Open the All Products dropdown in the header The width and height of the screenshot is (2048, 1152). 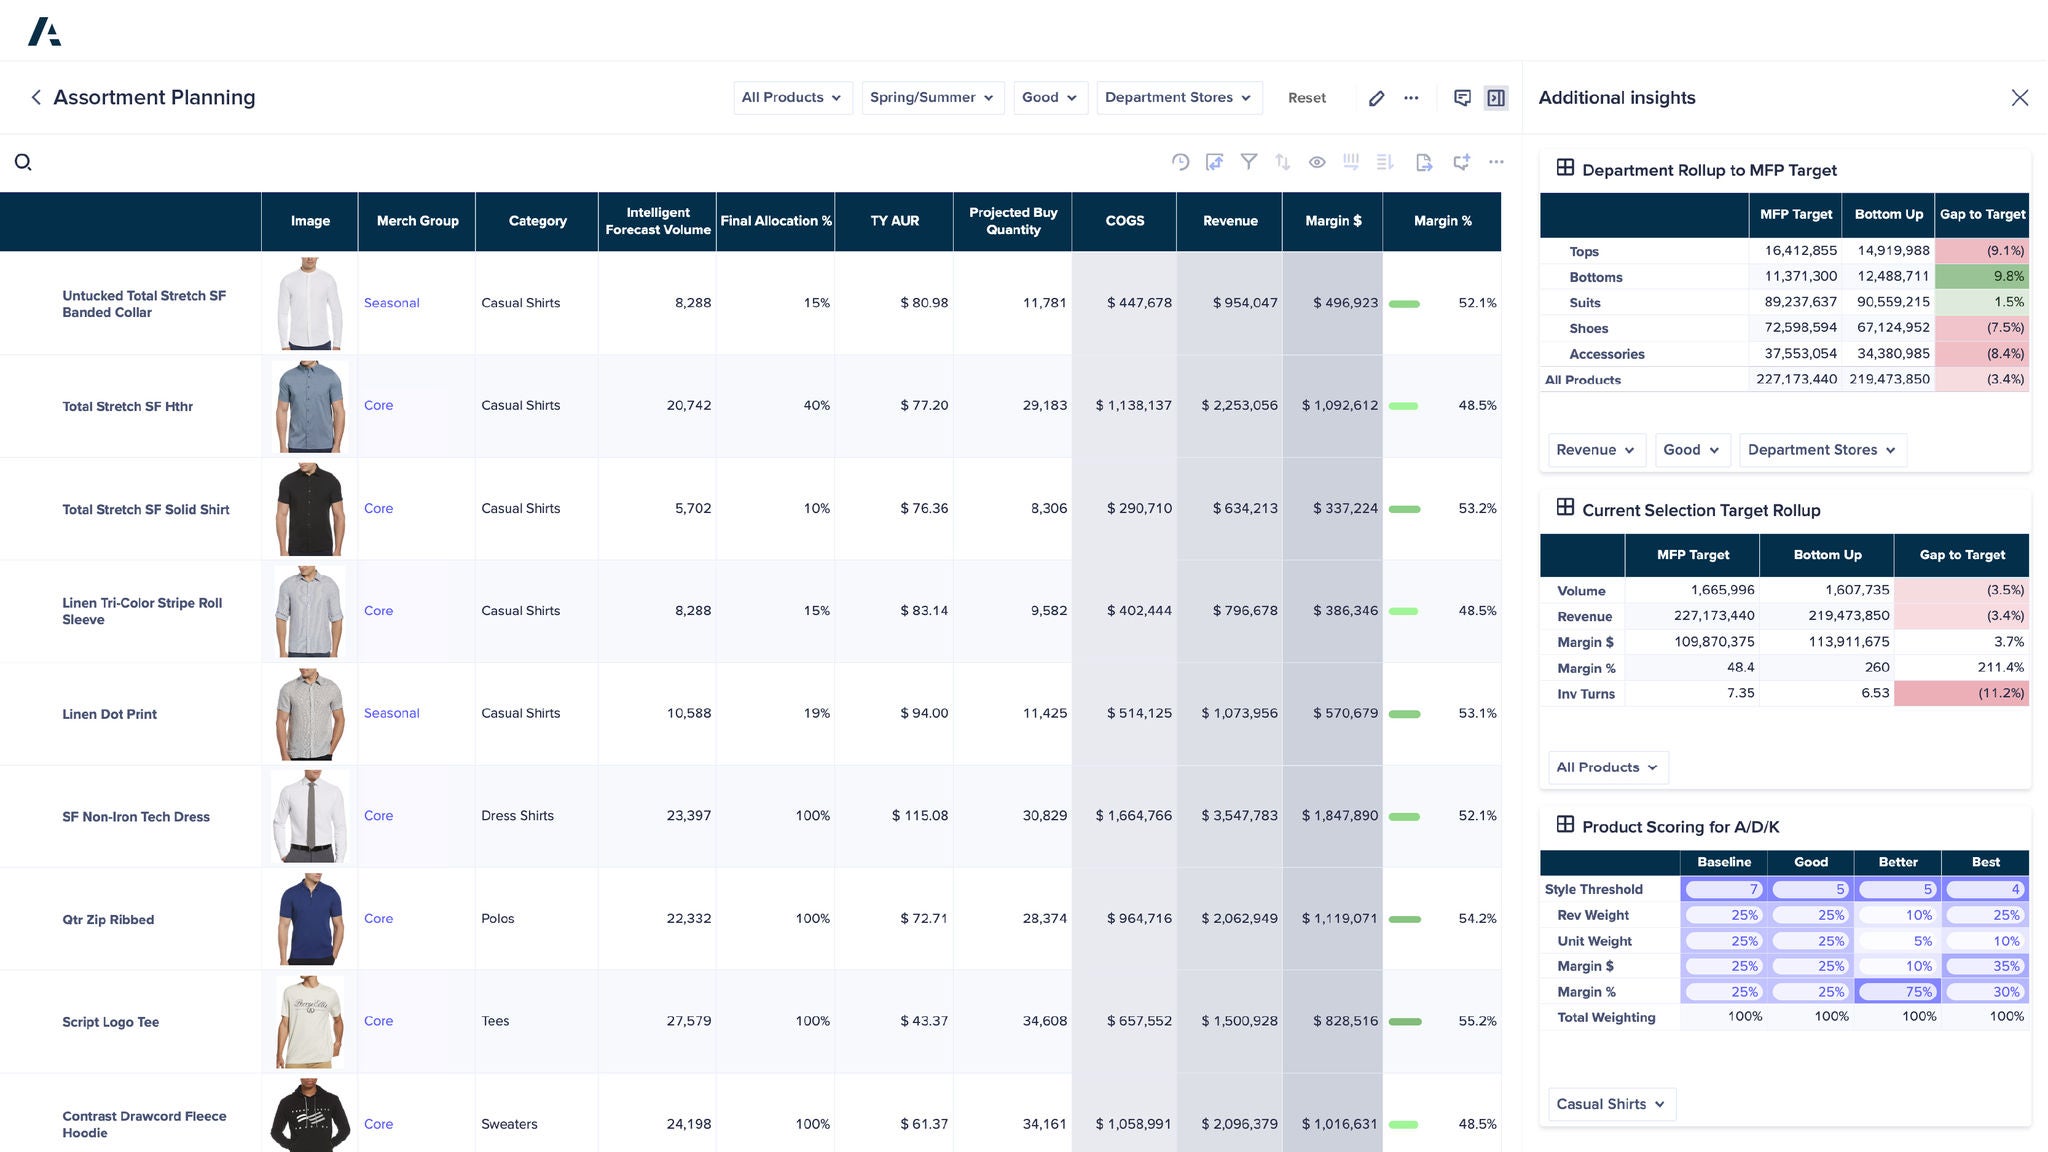click(x=792, y=97)
